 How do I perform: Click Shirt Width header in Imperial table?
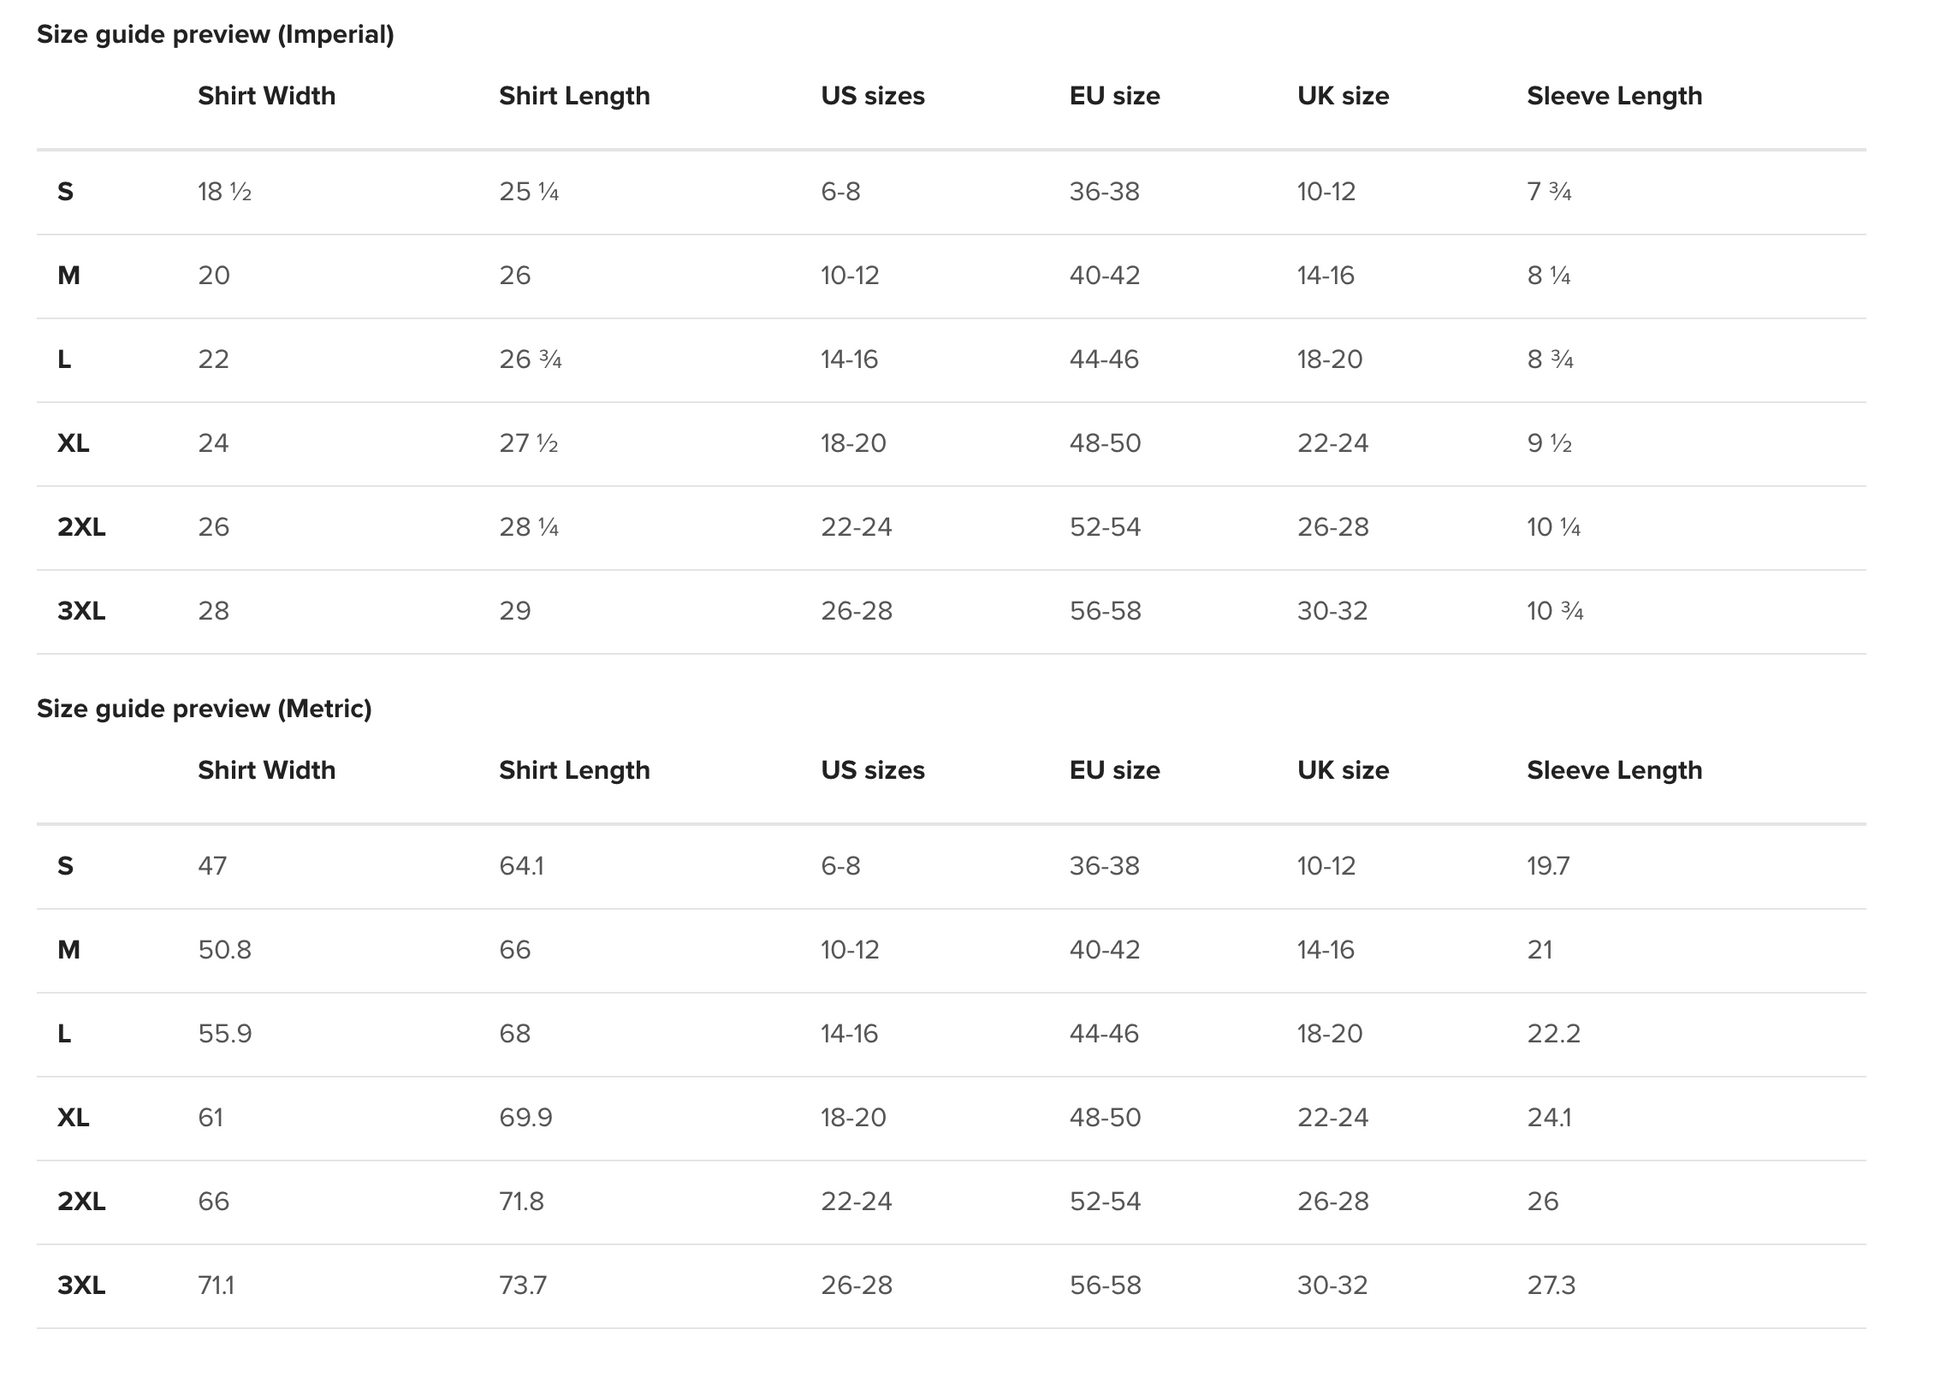pos(266,96)
